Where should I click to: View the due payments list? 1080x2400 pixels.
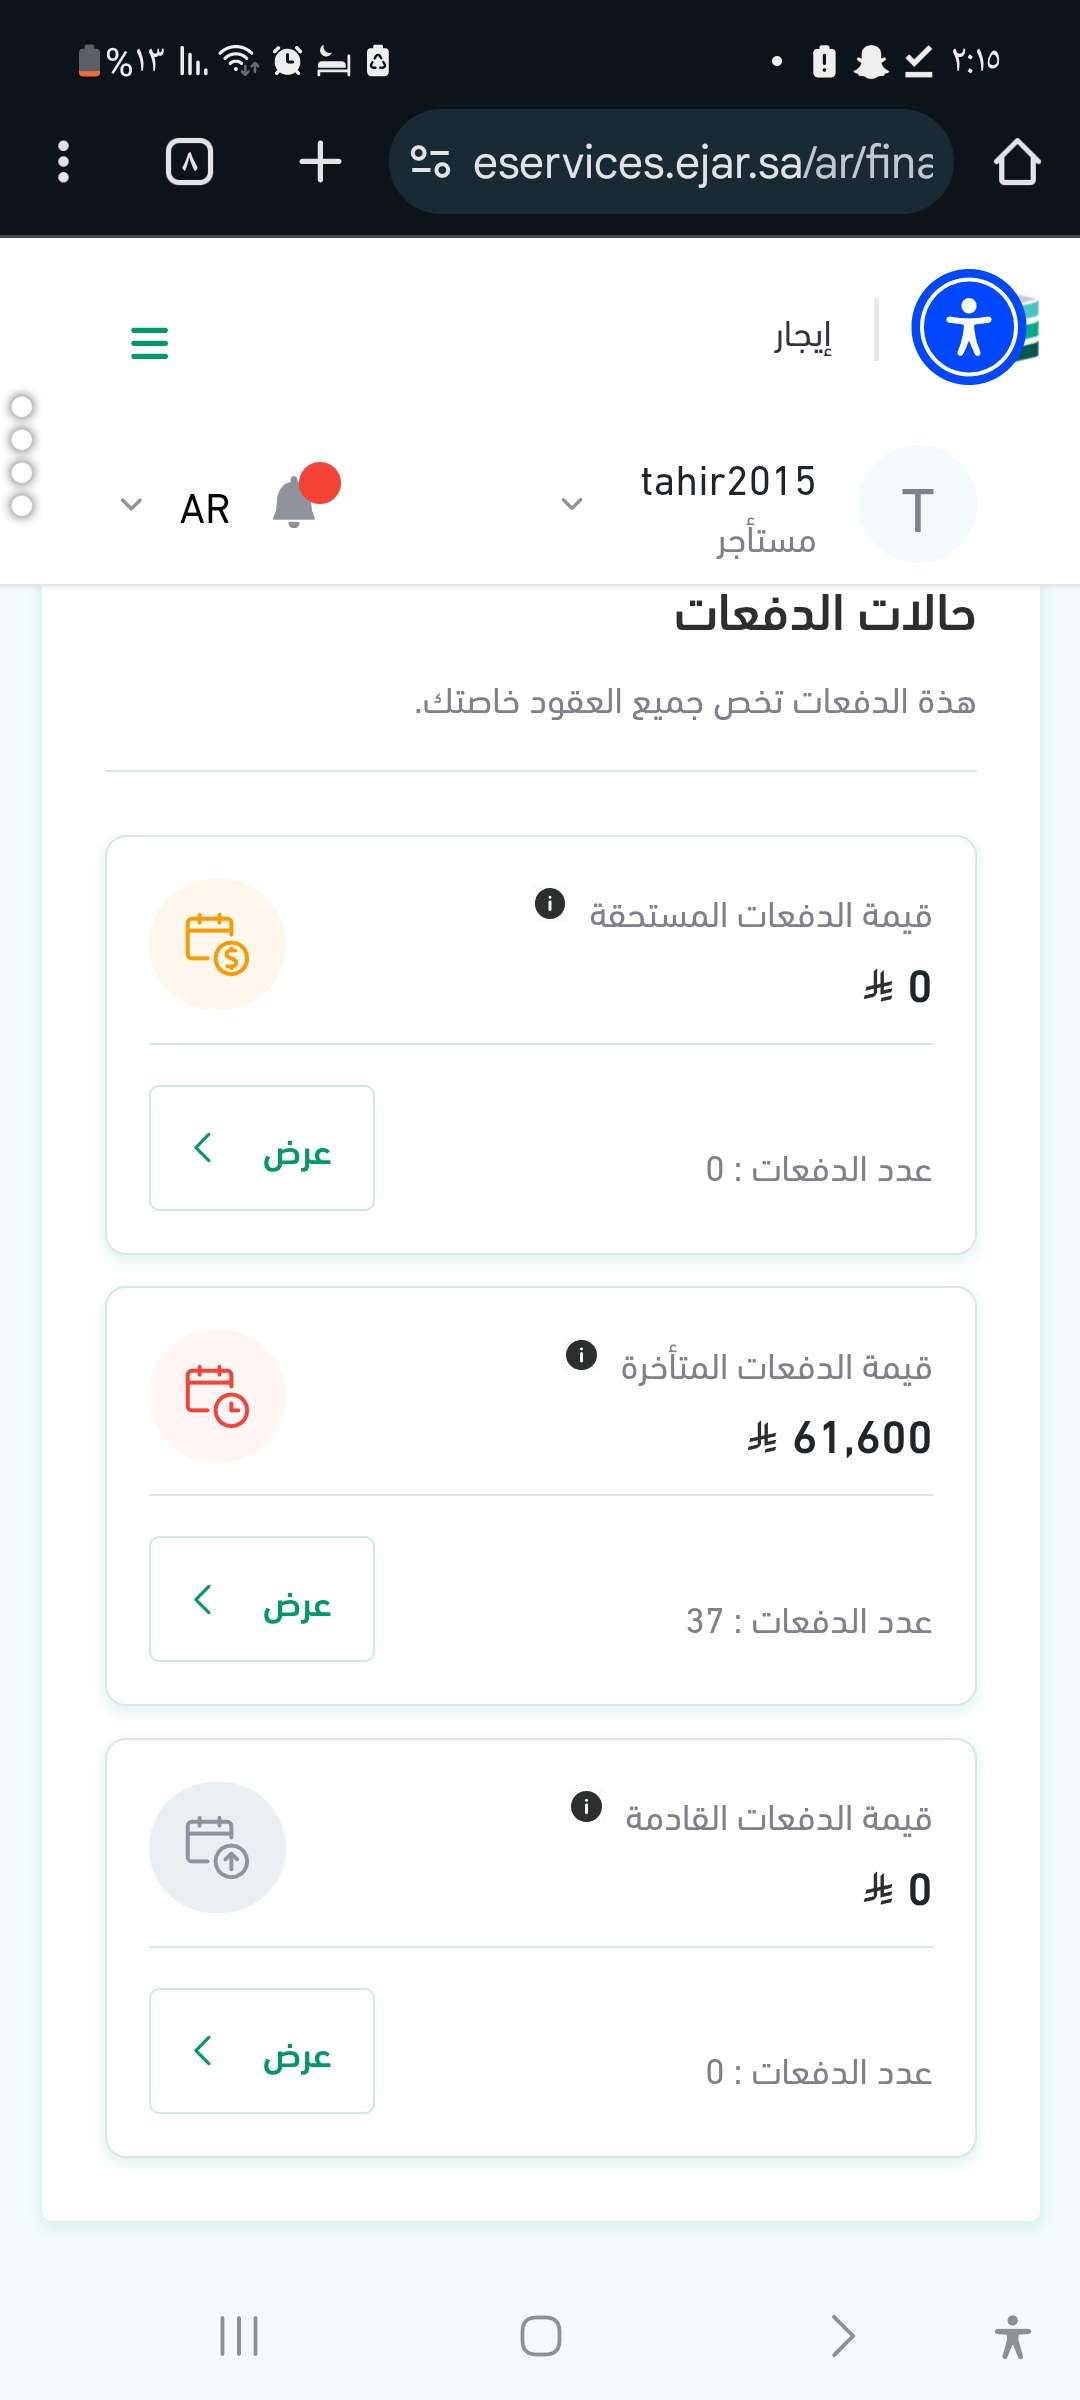click(x=262, y=1148)
